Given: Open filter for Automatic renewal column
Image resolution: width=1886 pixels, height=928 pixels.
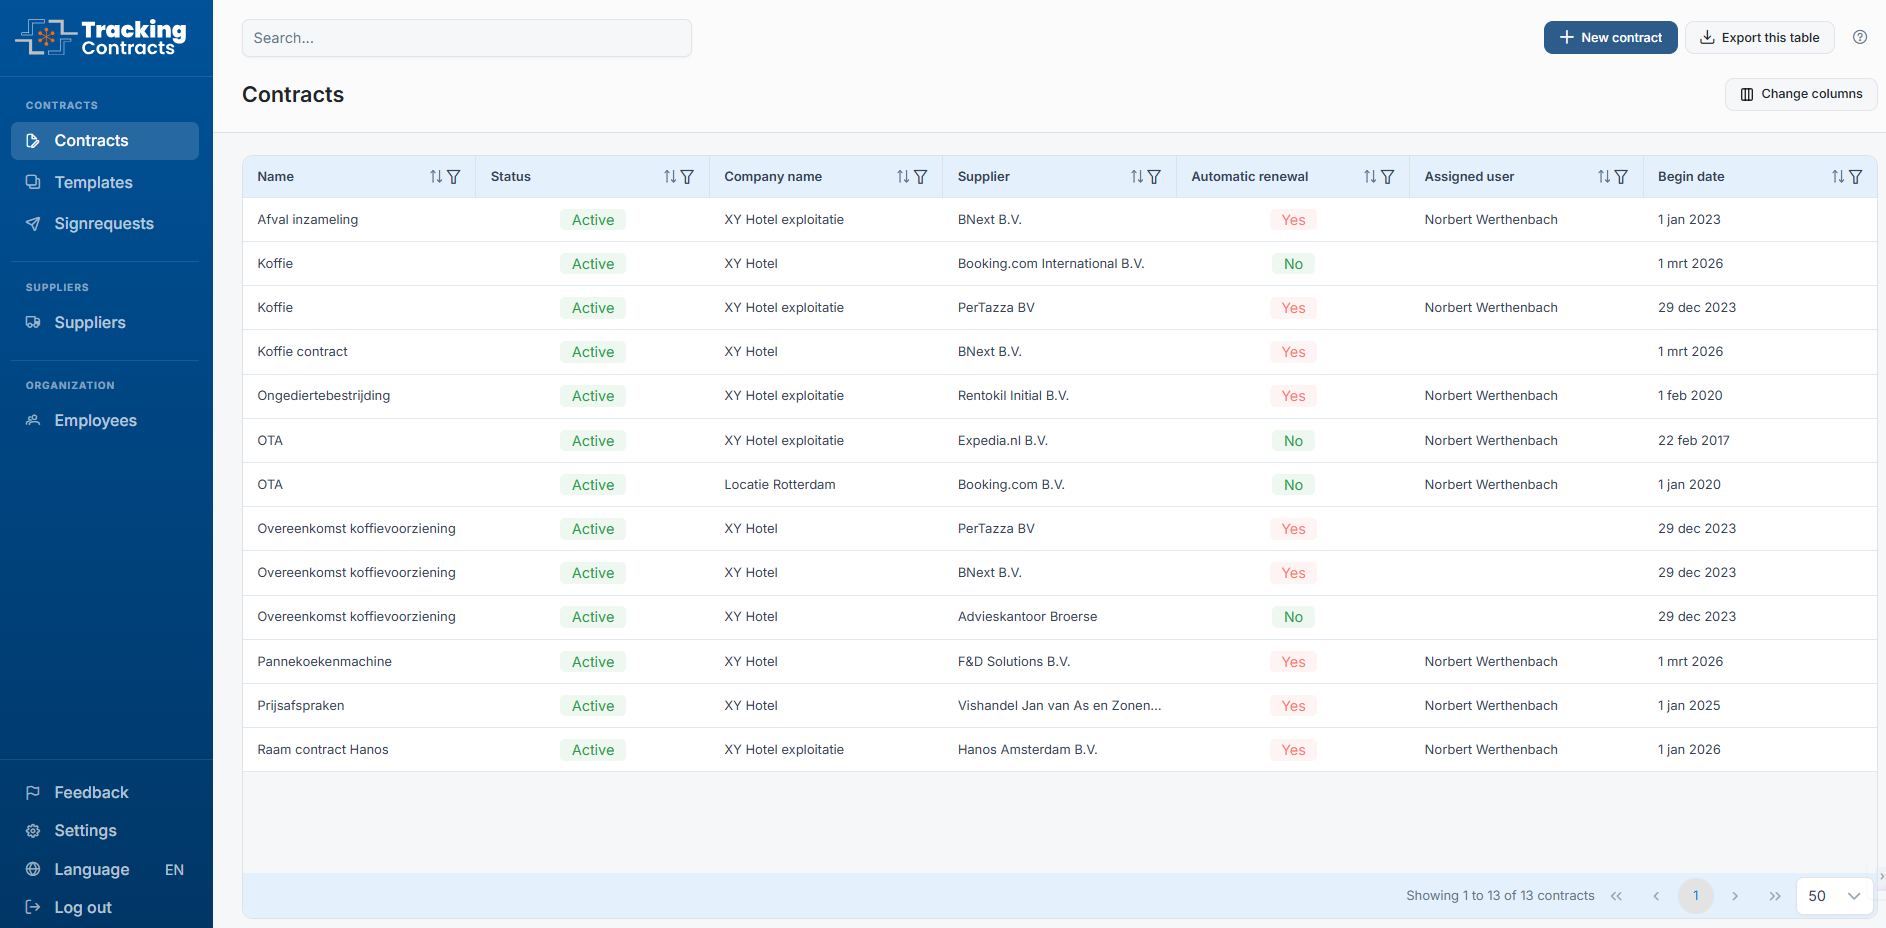Looking at the screenshot, I should (1387, 177).
